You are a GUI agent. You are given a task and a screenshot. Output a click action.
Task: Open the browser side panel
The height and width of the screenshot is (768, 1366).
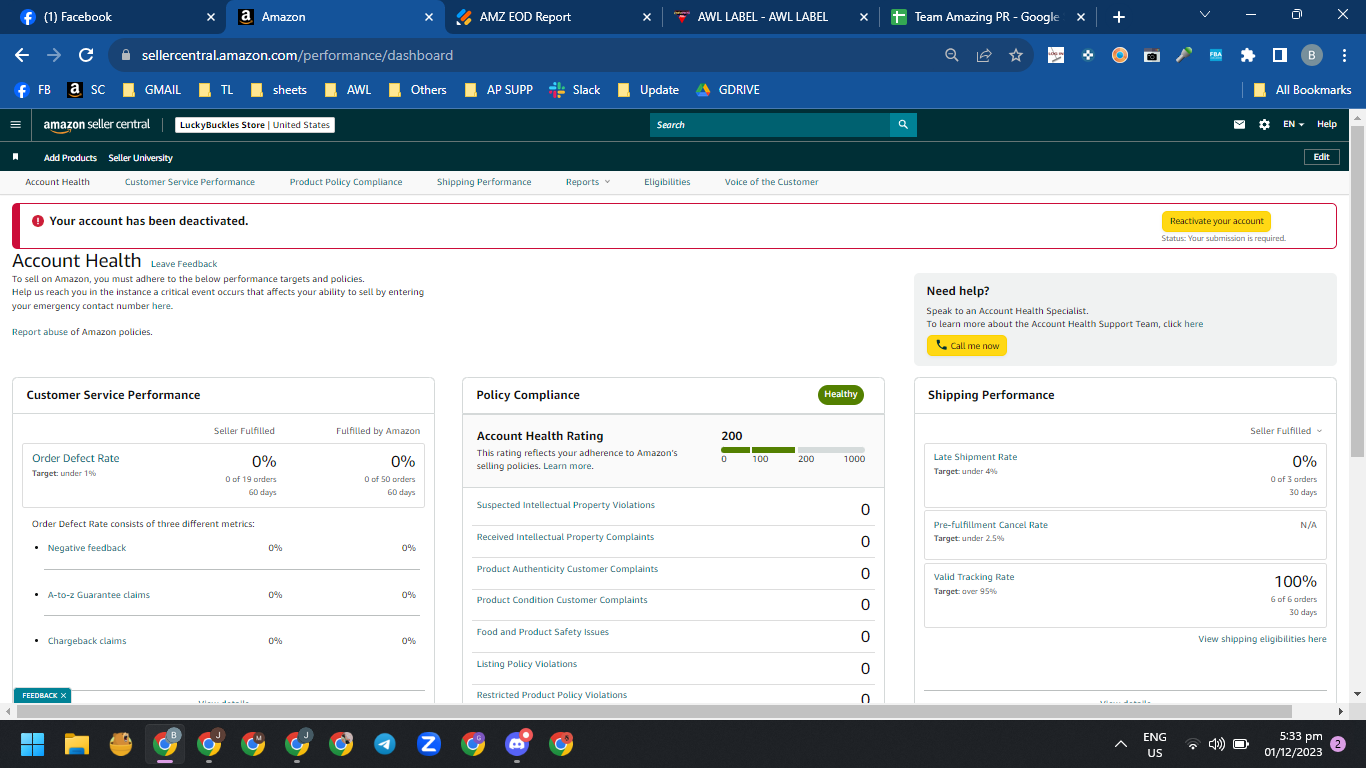click(x=1279, y=55)
